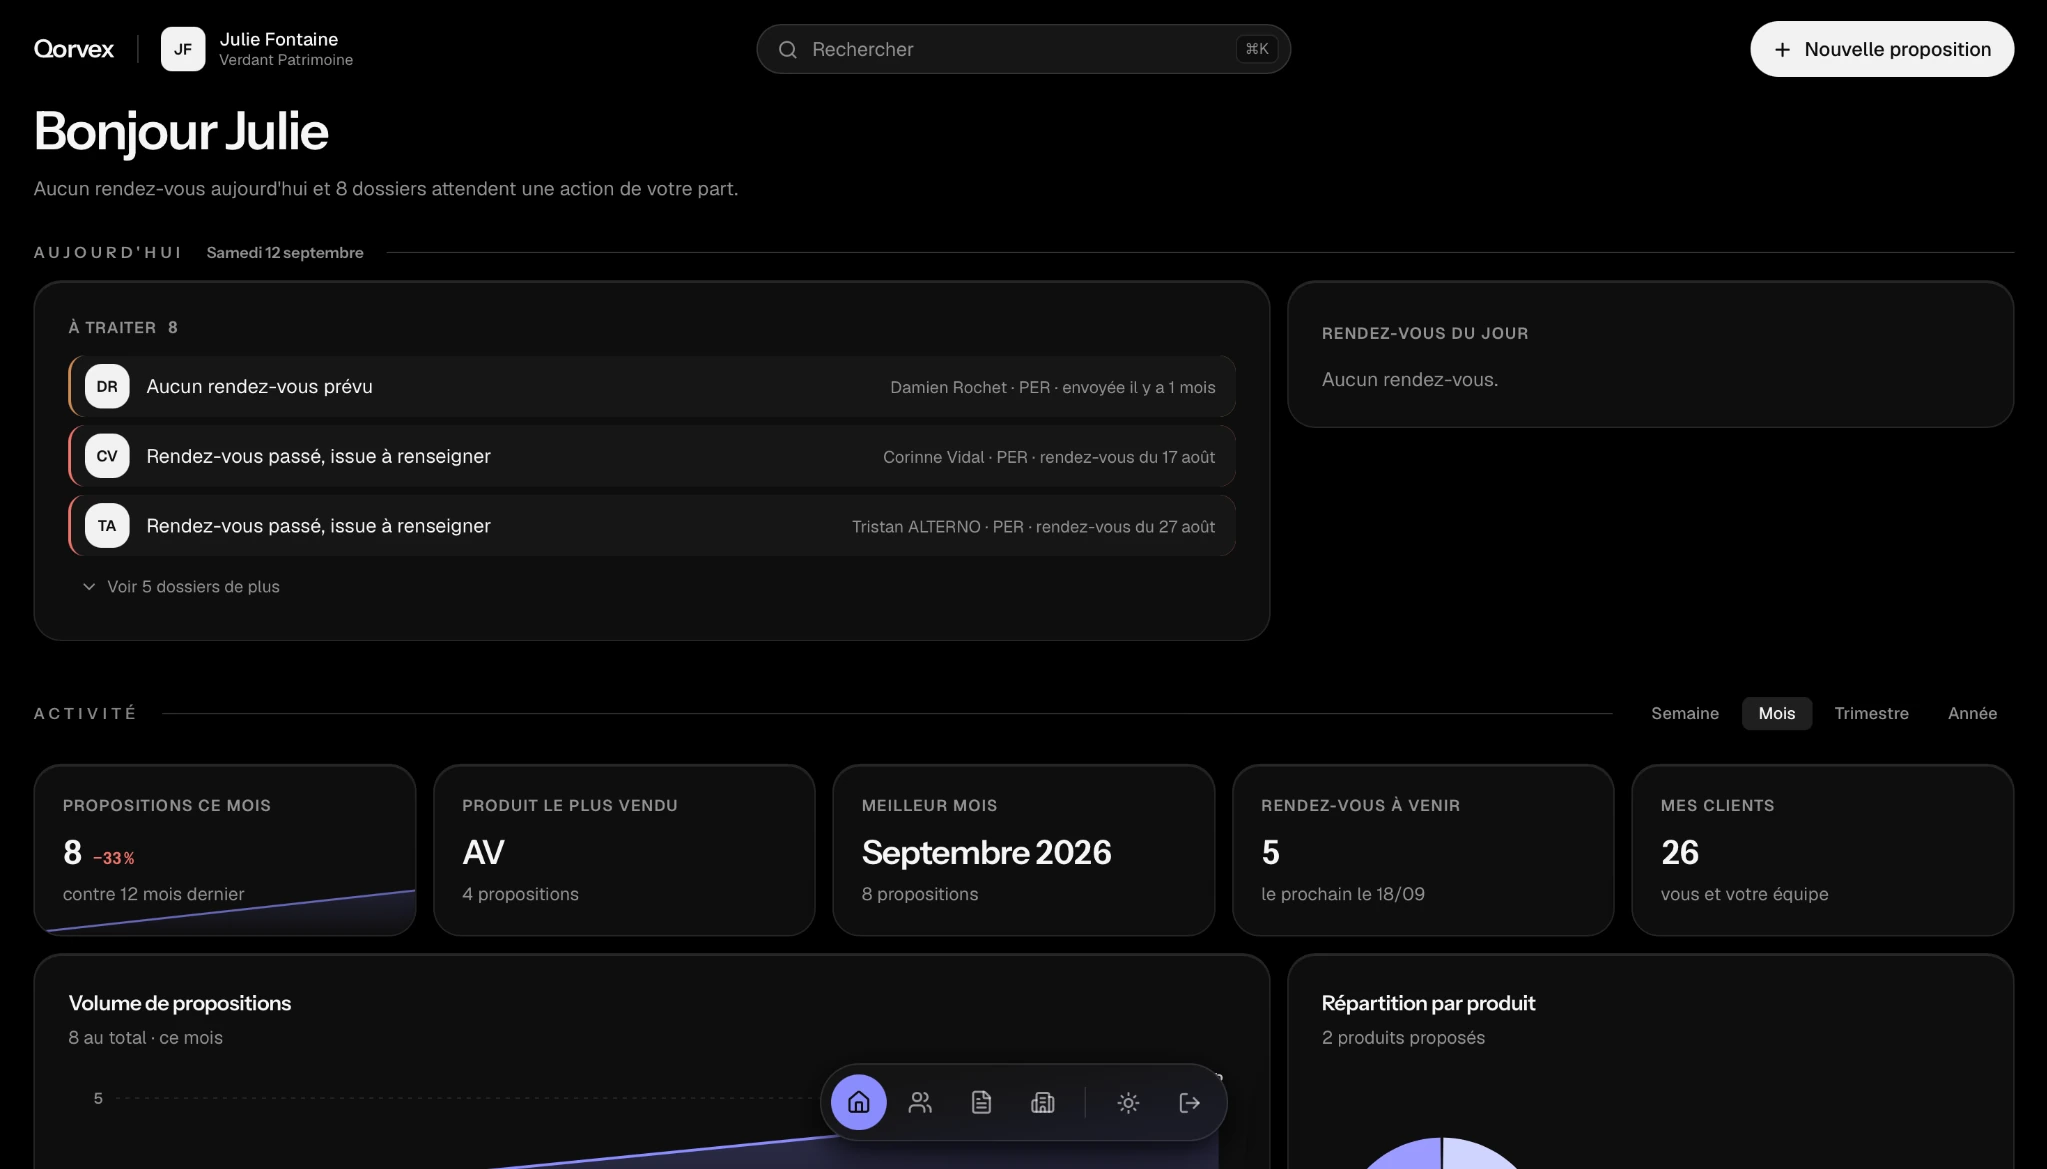Image resolution: width=2047 pixels, height=1169 pixels.
Task: Open the Home dashboard icon in dock
Action: coord(858,1102)
